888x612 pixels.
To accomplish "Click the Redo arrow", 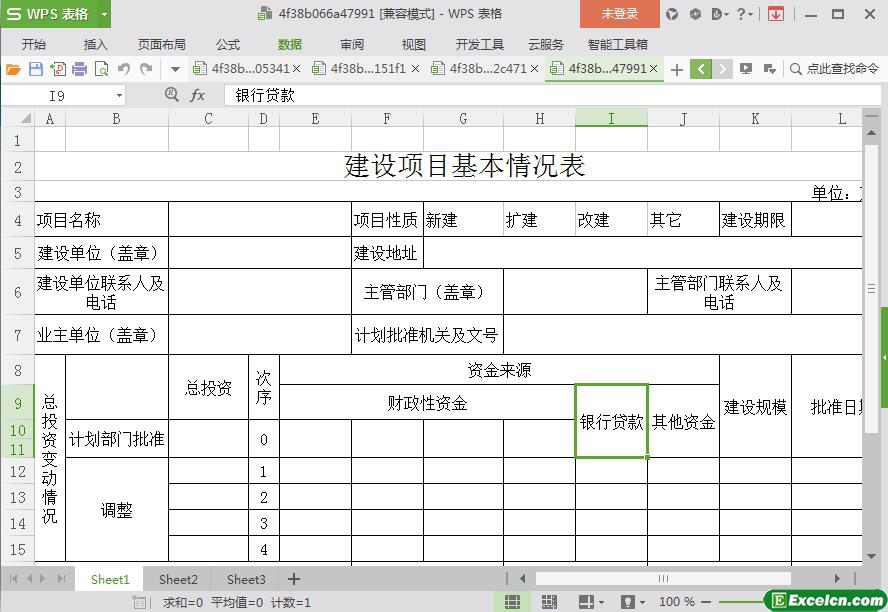I will tap(146, 69).
